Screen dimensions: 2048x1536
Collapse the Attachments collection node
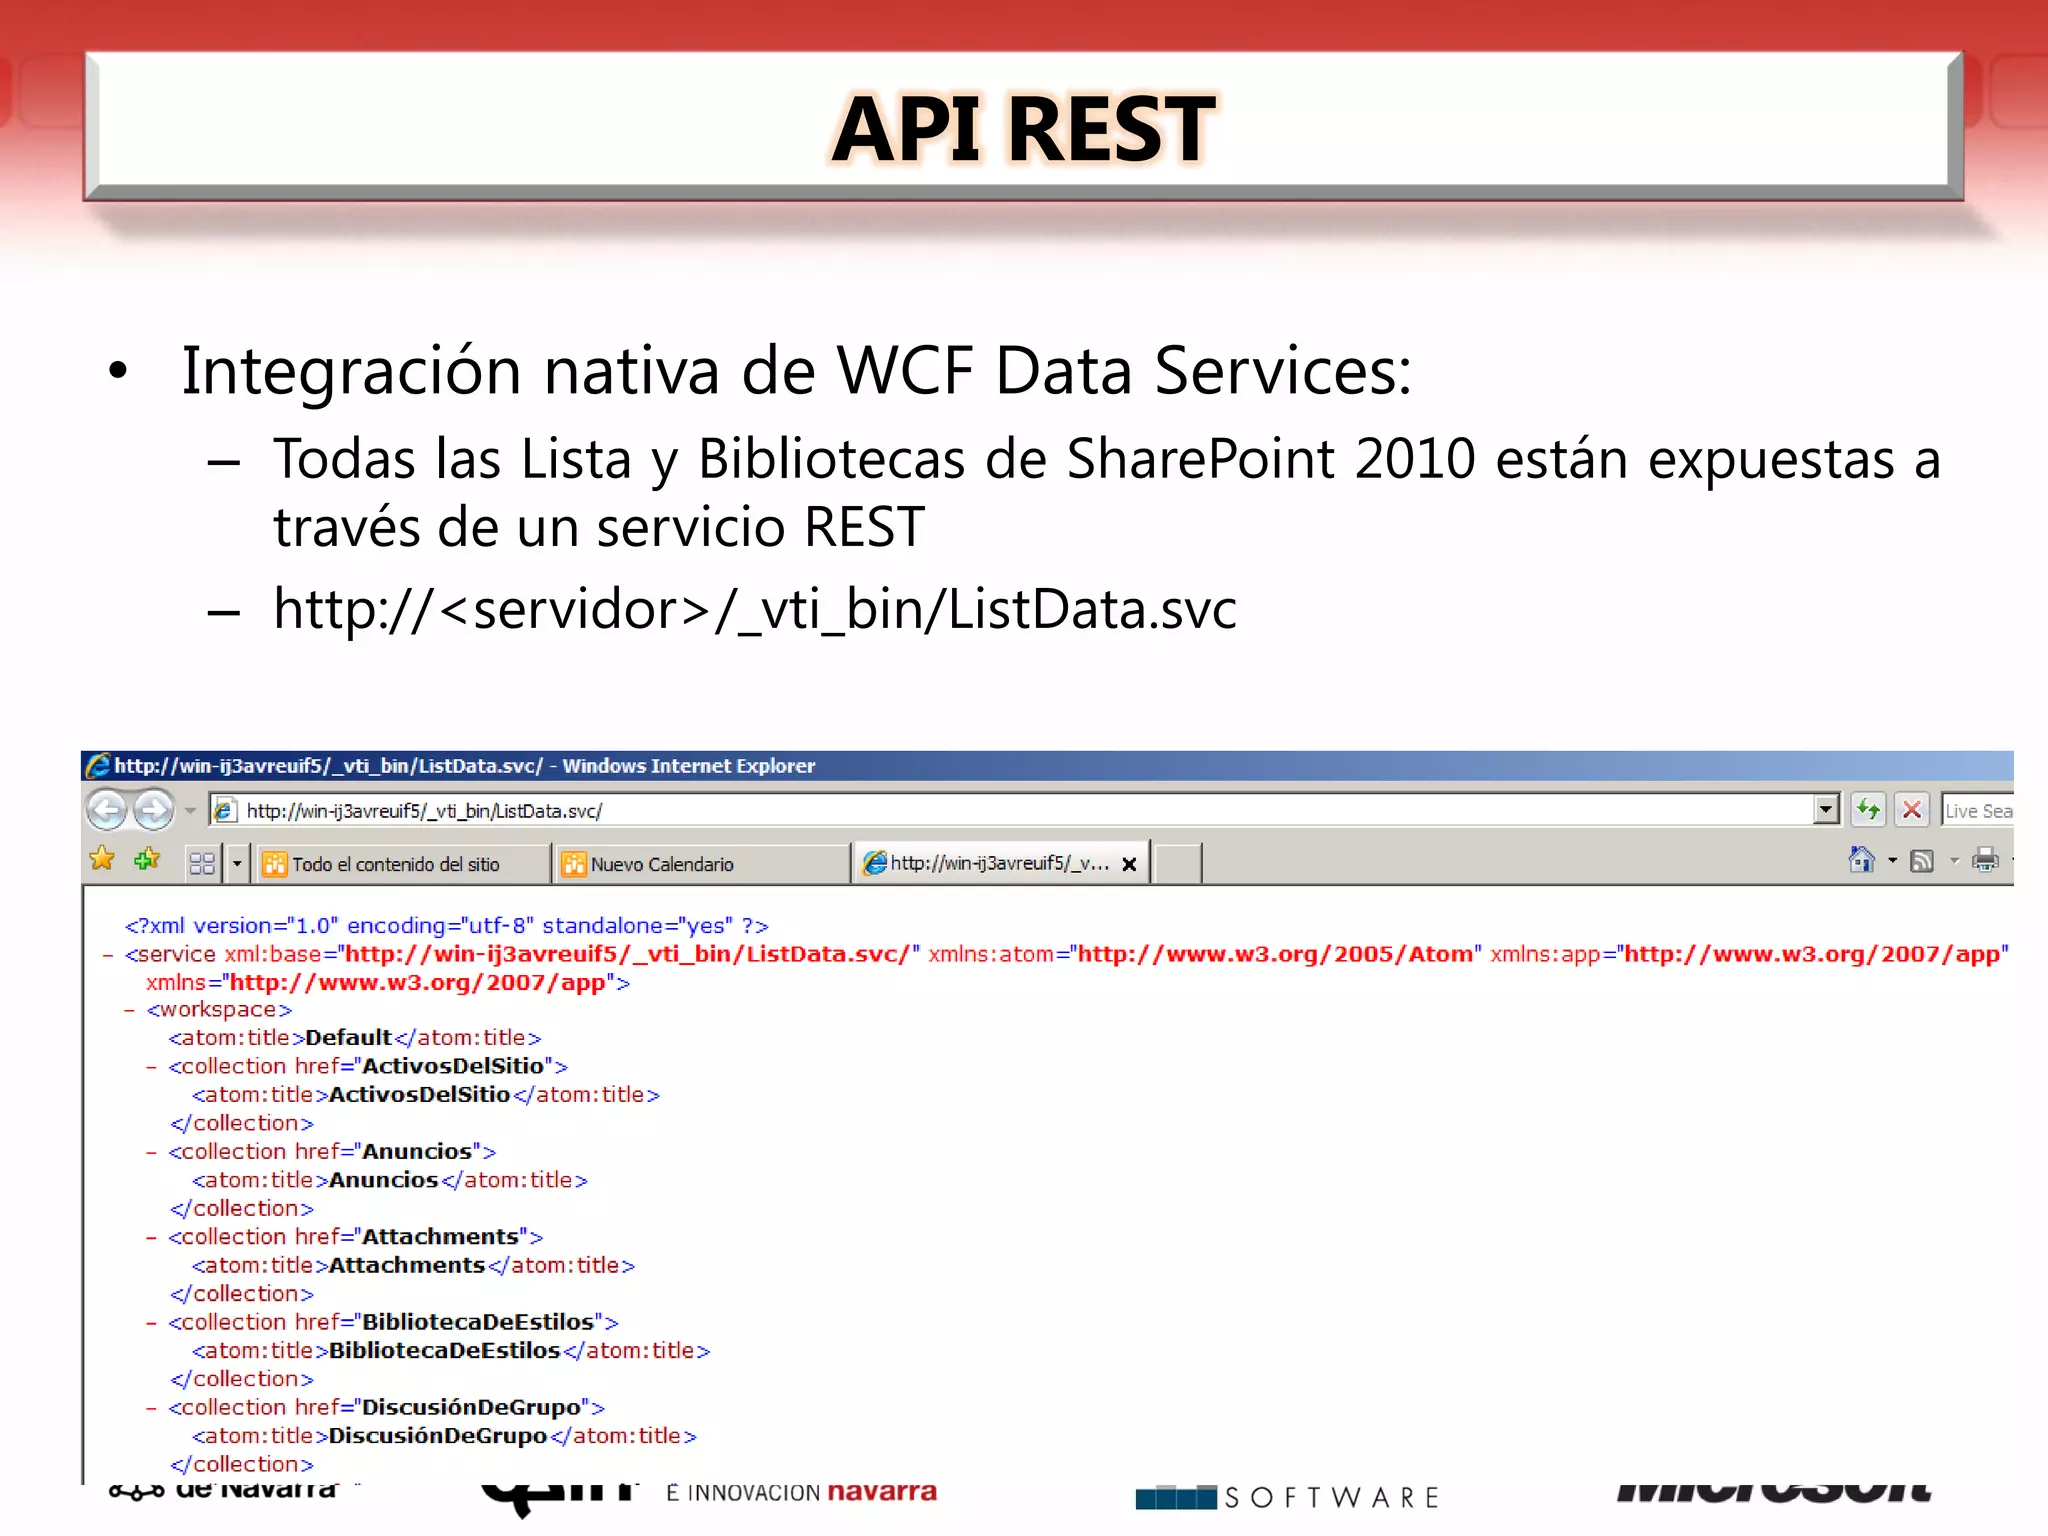coord(151,1238)
